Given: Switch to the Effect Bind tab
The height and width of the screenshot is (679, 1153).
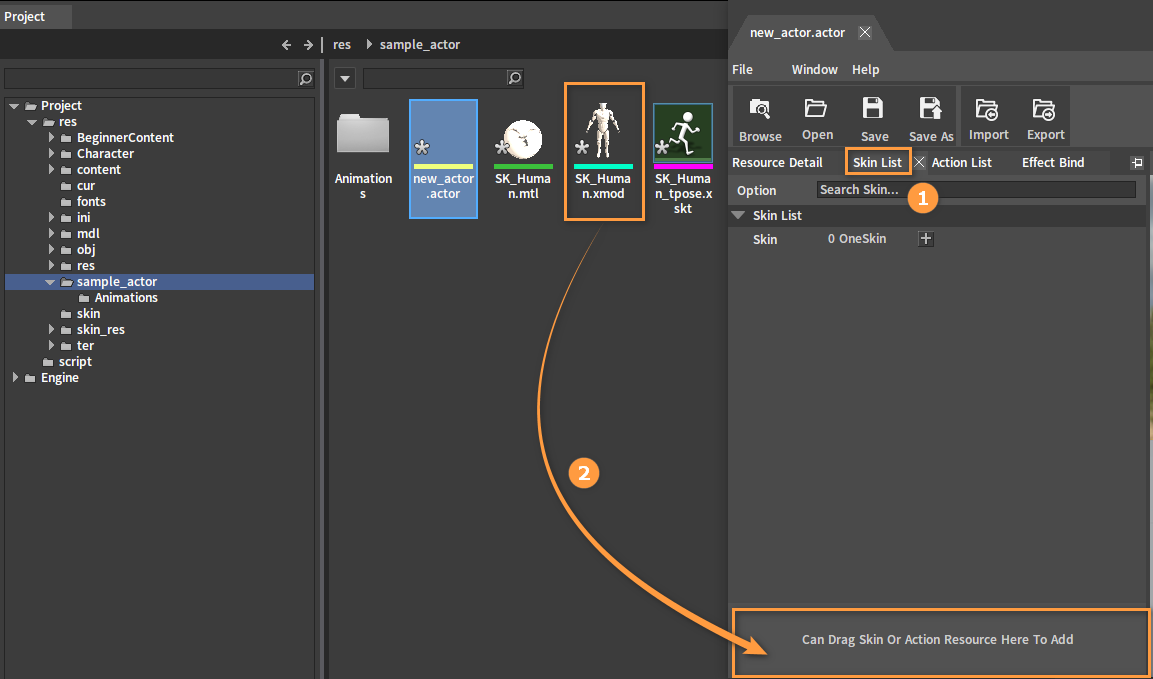Looking at the screenshot, I should tap(1053, 163).
